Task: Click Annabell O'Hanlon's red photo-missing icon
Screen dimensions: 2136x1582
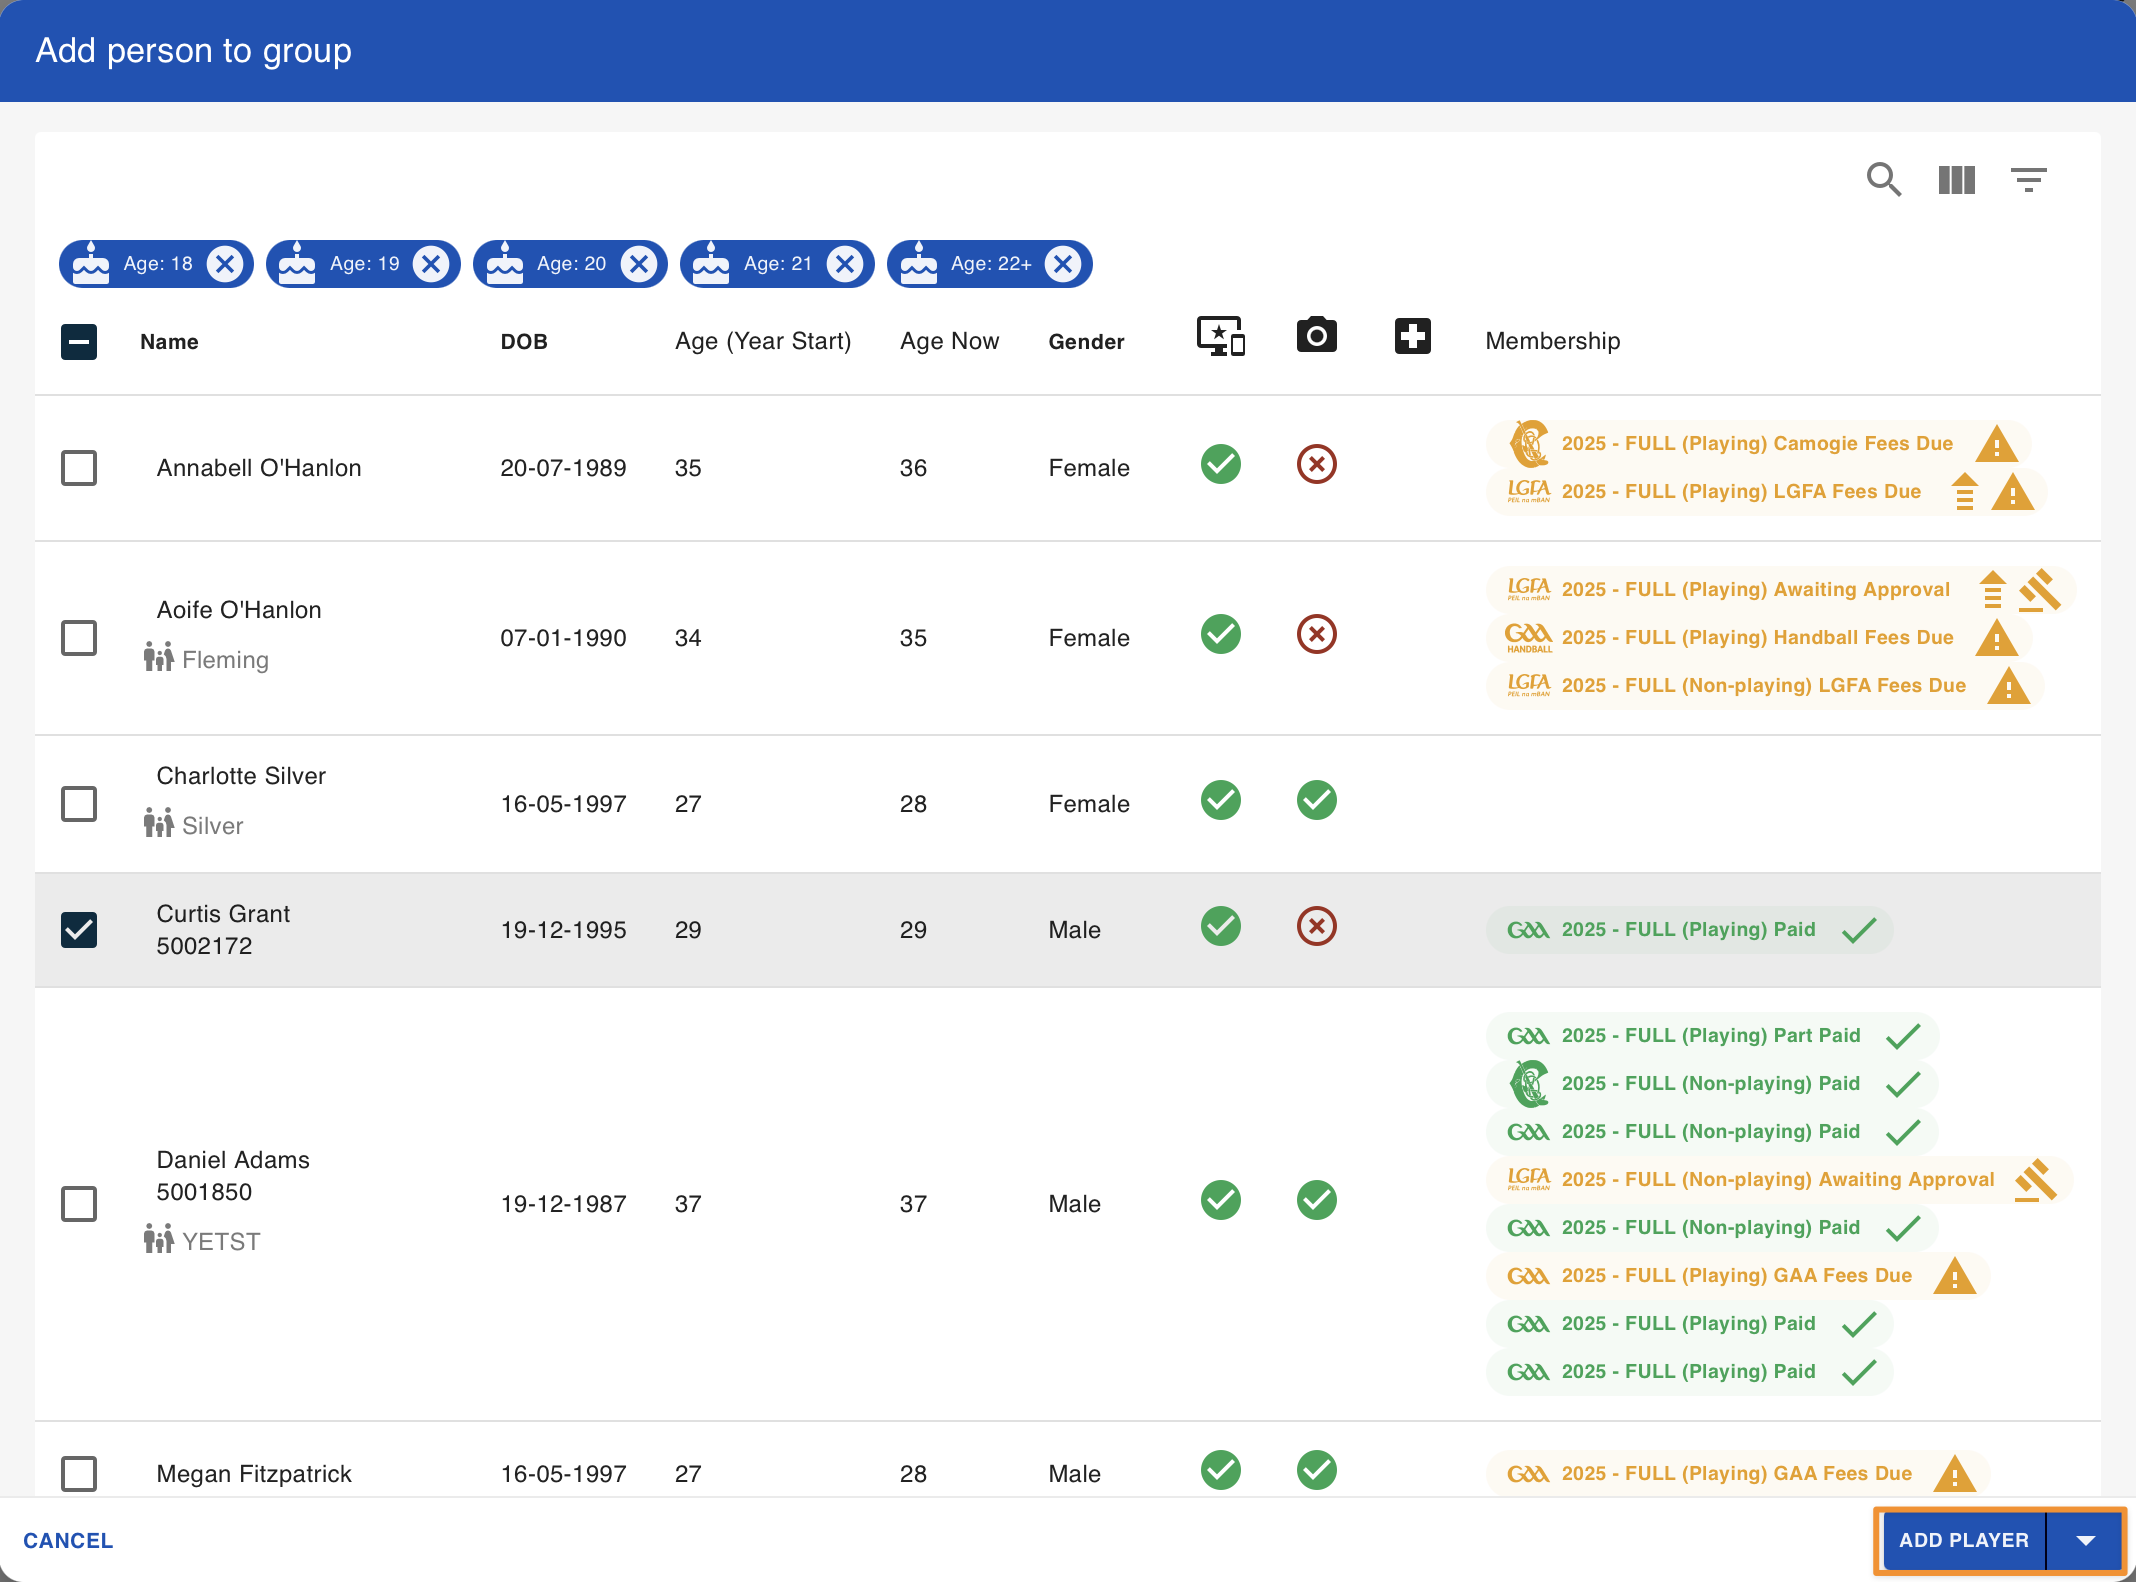Action: (1316, 464)
